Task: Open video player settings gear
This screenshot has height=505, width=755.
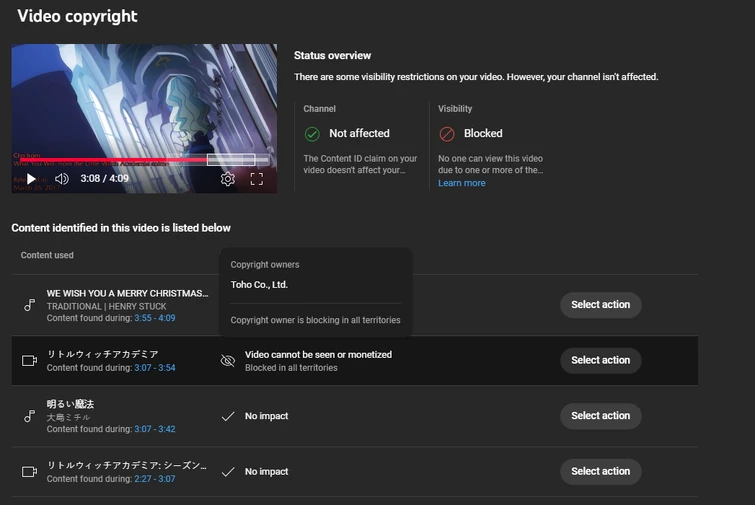Action: 228,179
